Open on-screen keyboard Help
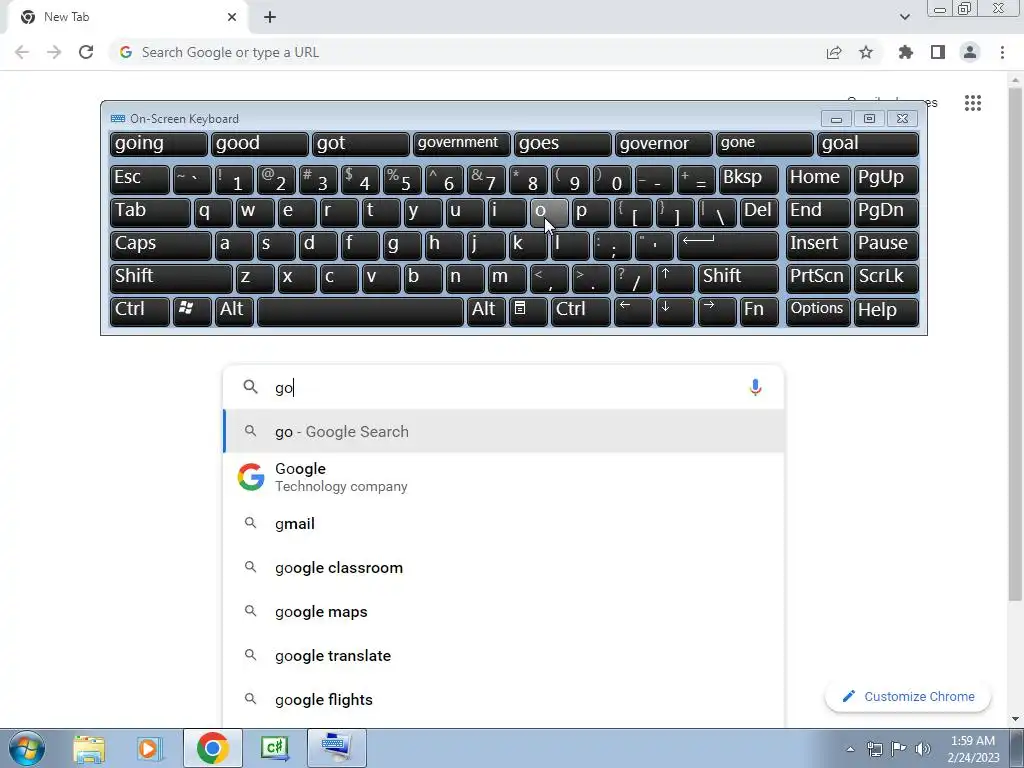 pos(886,311)
